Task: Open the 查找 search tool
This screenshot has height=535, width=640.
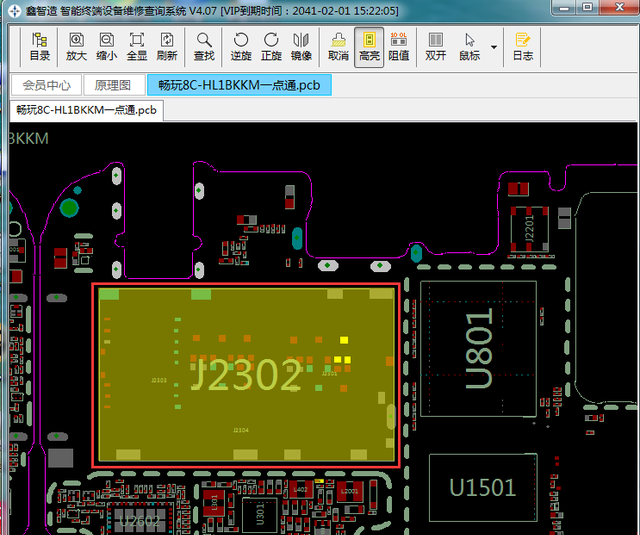Action: [204, 47]
